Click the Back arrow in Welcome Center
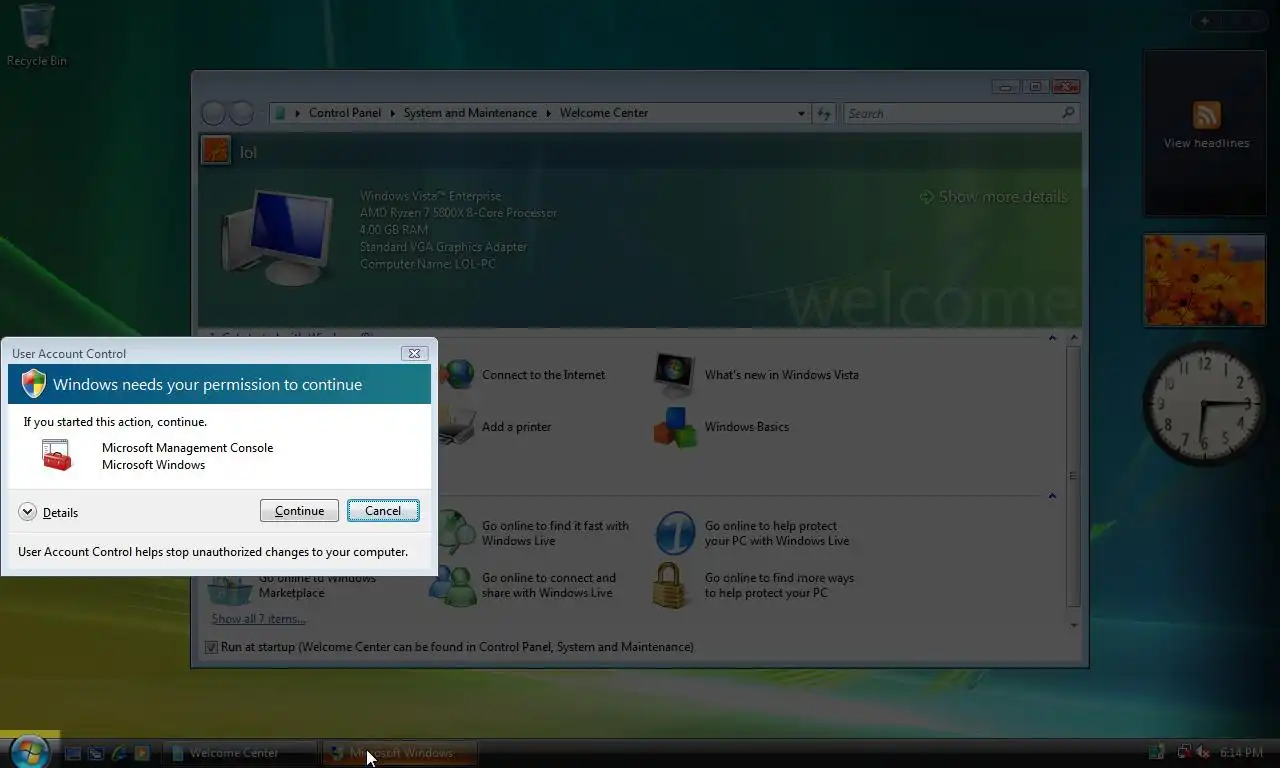The width and height of the screenshot is (1280, 768). pos(213,113)
